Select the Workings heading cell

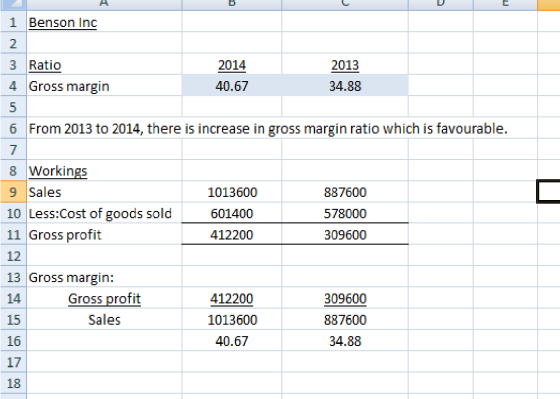coord(104,171)
